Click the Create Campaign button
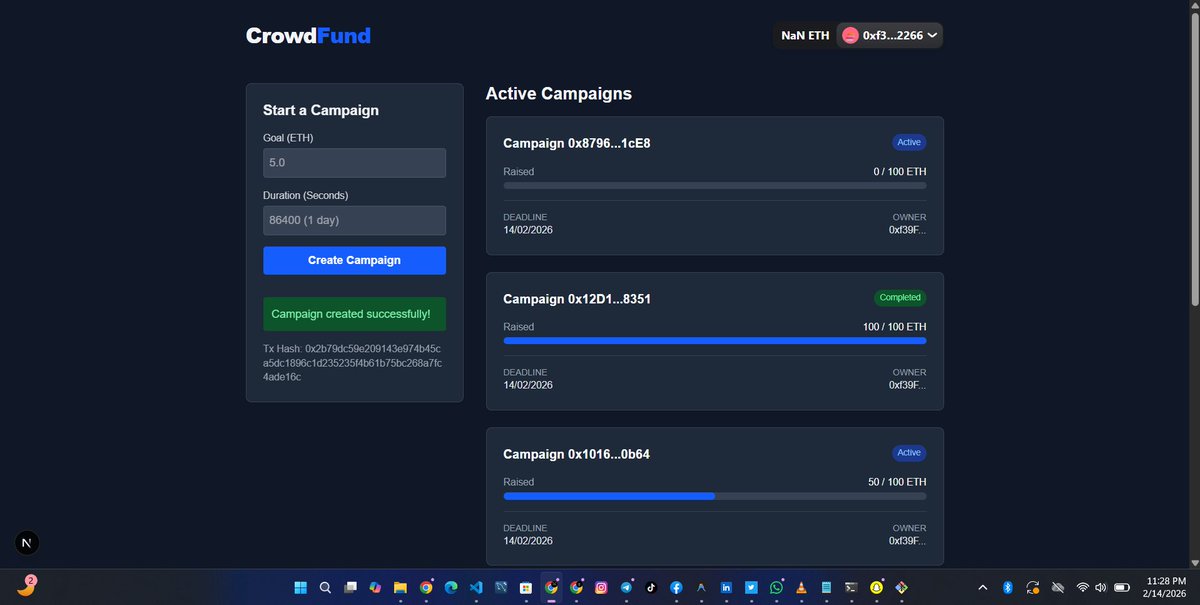The image size is (1200, 605). (x=354, y=260)
